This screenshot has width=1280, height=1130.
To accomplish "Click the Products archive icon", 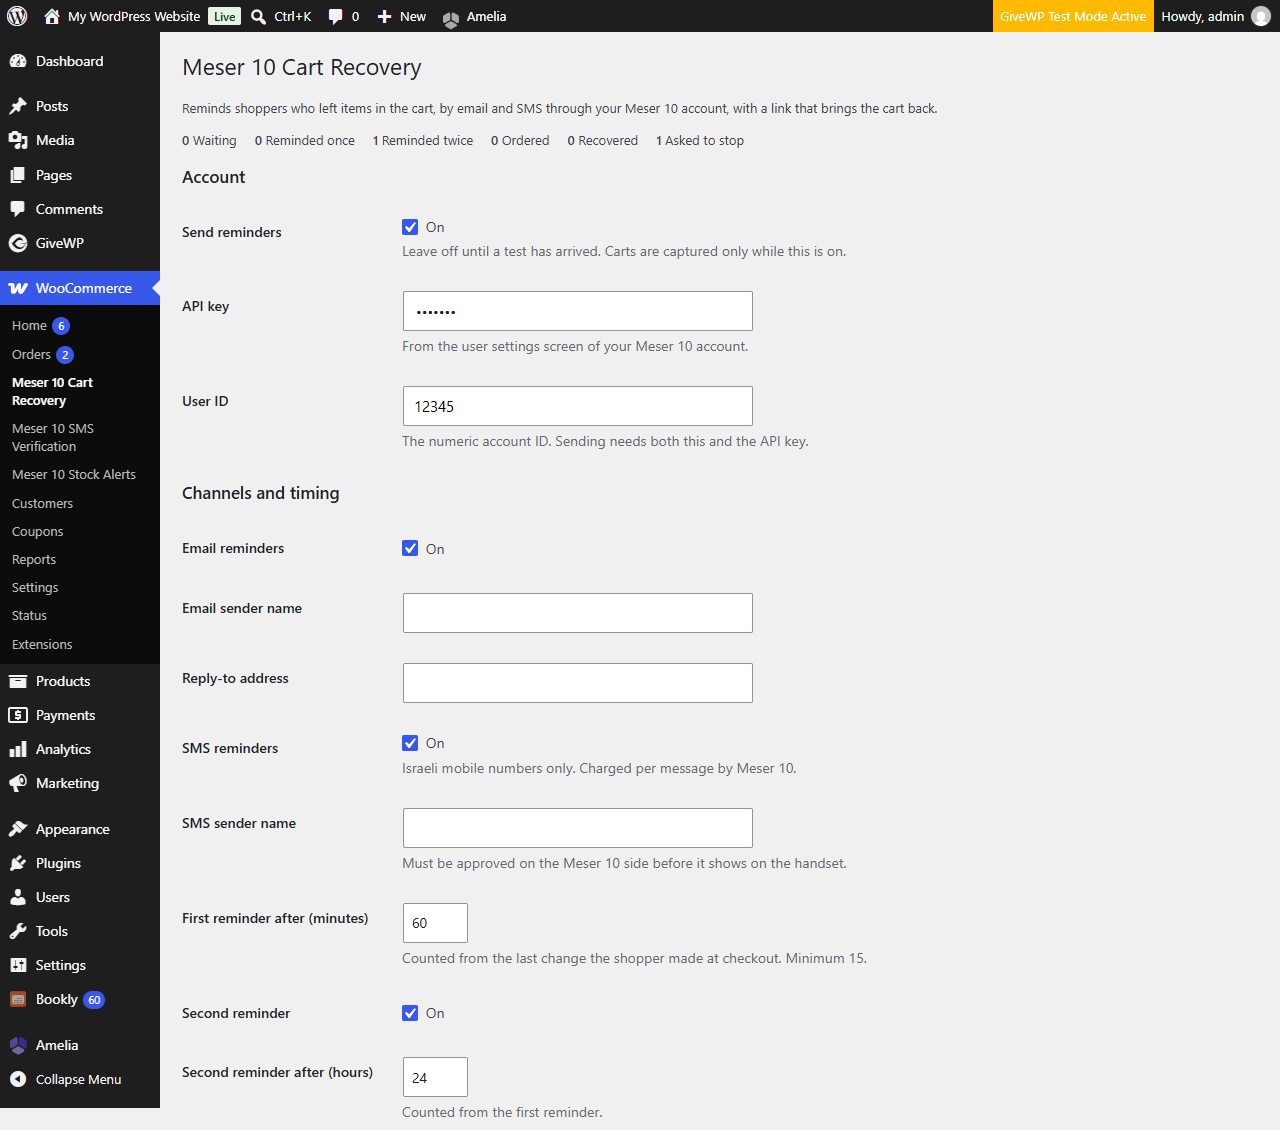I will [x=18, y=681].
